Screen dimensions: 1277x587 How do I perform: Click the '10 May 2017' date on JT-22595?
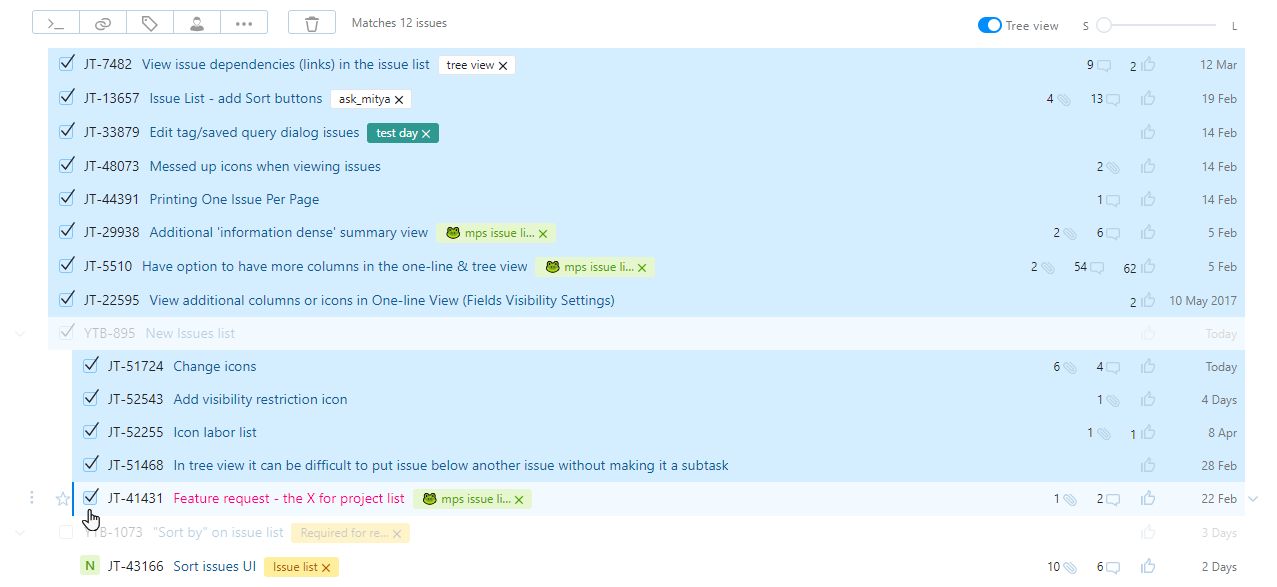tap(1203, 300)
